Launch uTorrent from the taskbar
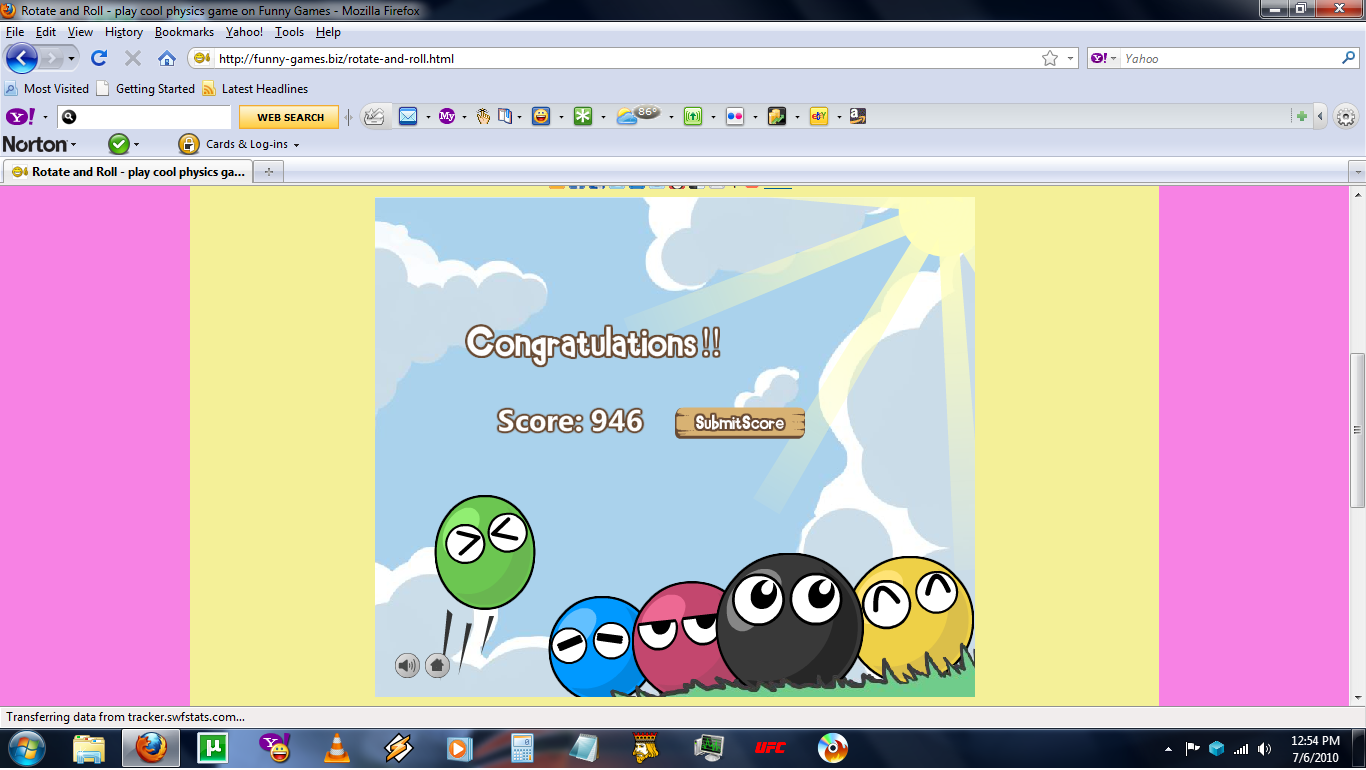 click(213, 748)
